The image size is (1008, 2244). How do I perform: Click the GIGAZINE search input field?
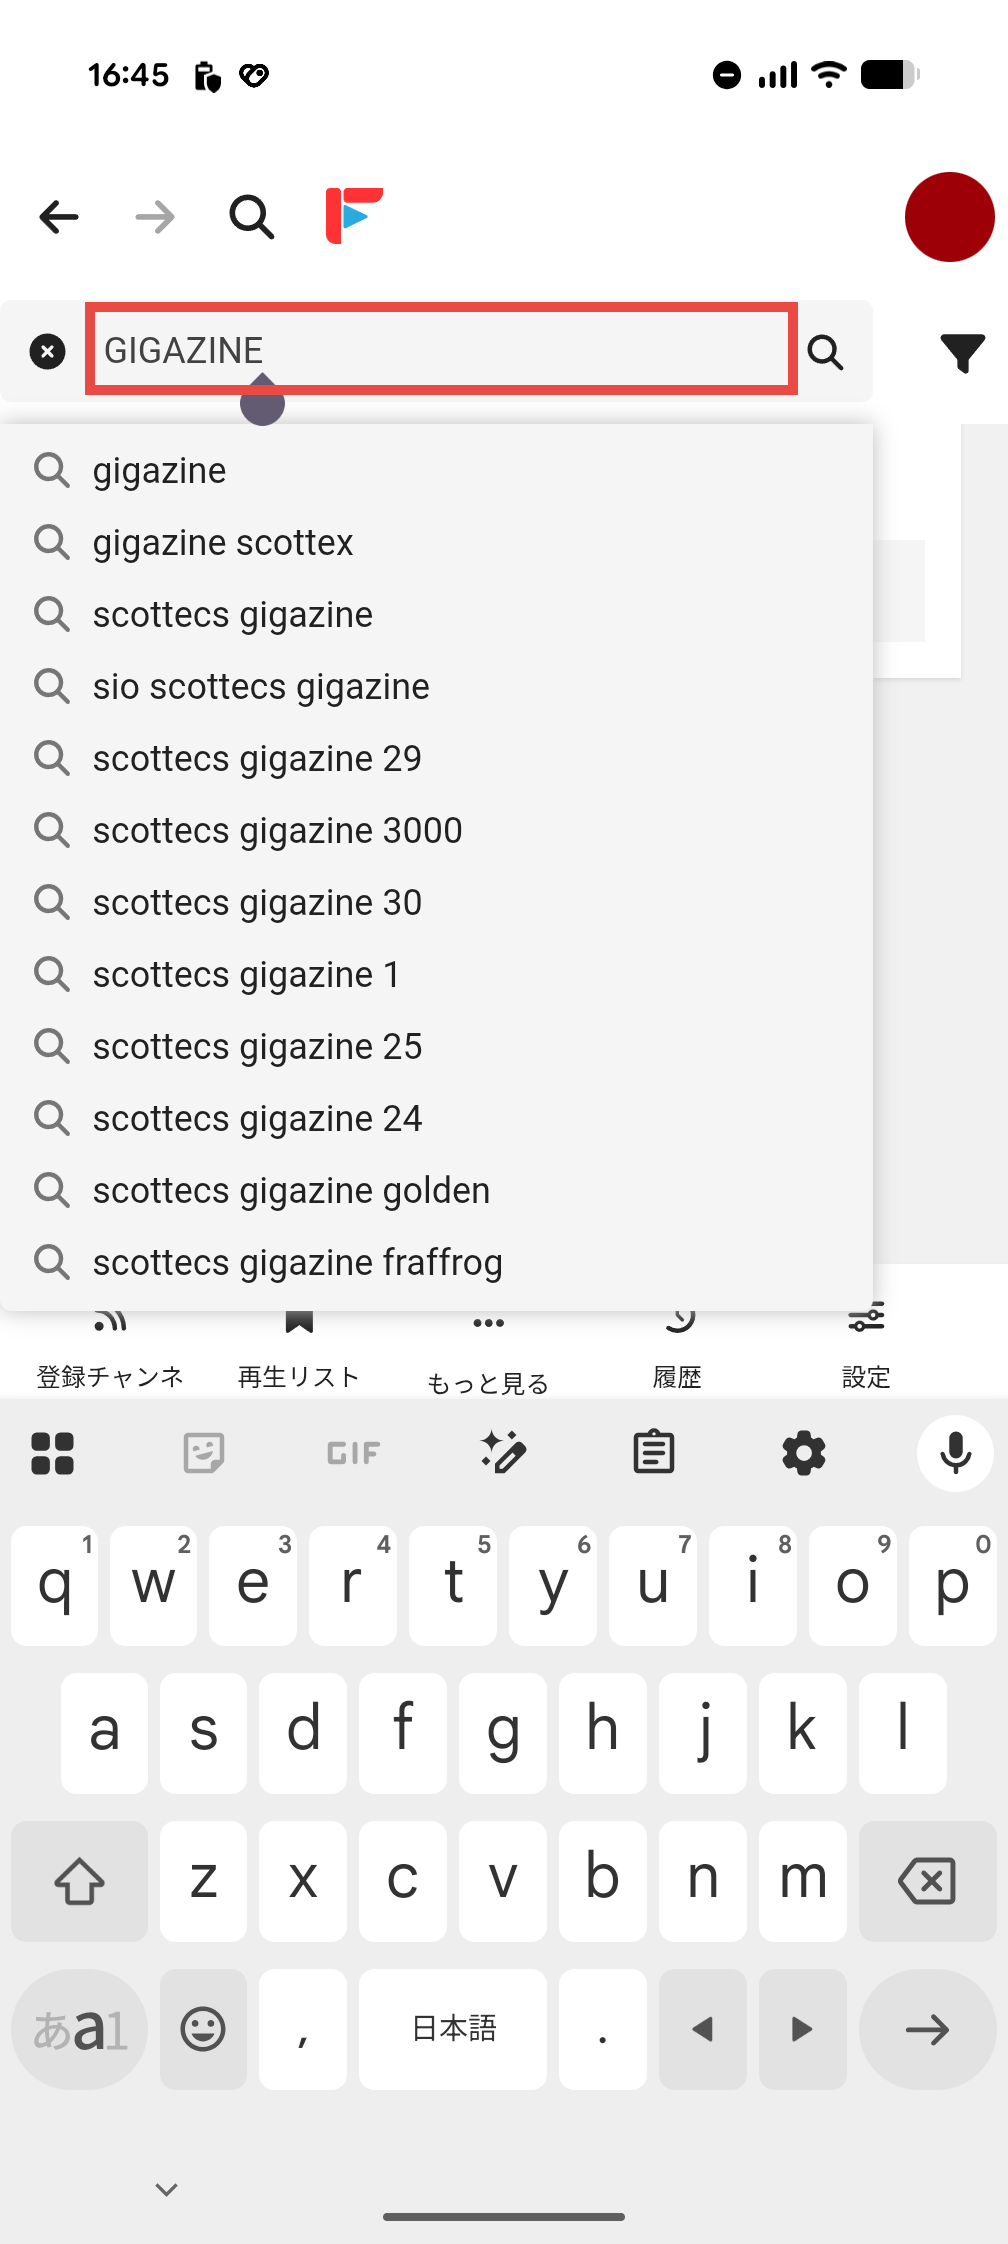tap(440, 349)
